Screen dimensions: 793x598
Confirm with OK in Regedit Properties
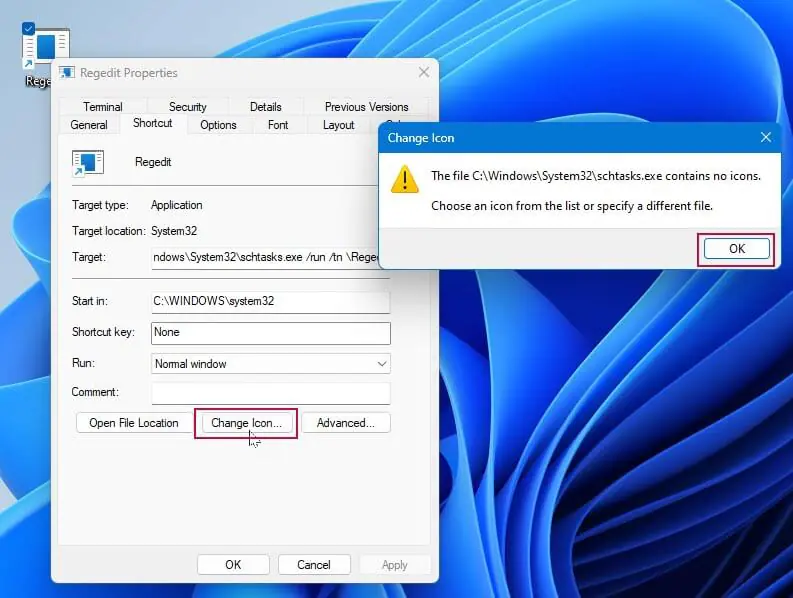pyautogui.click(x=233, y=565)
